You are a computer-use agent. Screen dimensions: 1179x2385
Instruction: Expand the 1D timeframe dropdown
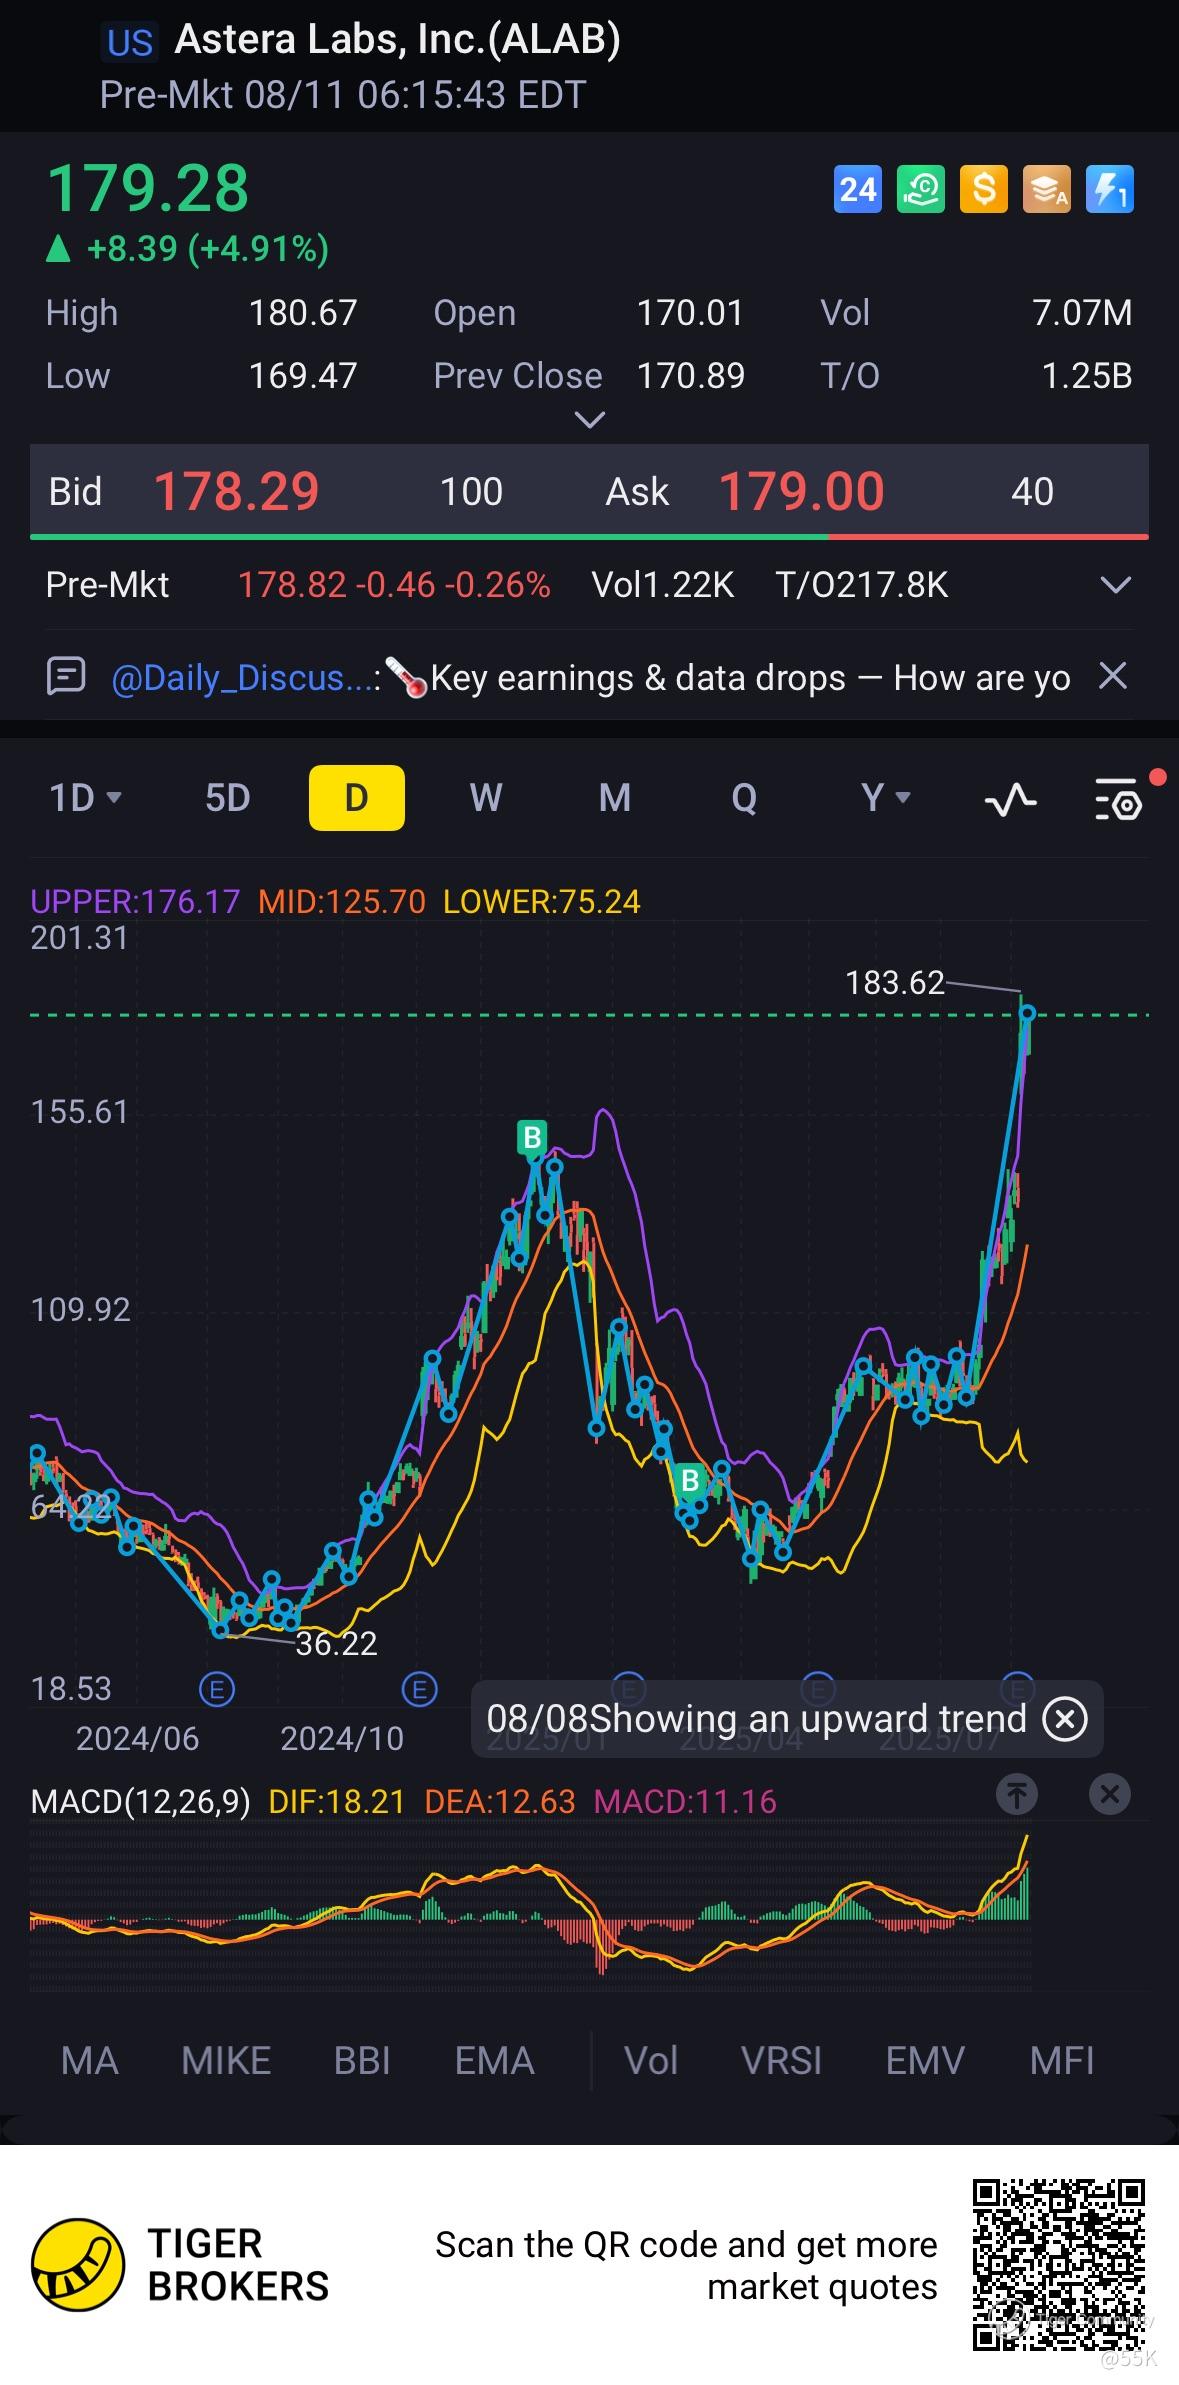pyautogui.click(x=86, y=798)
